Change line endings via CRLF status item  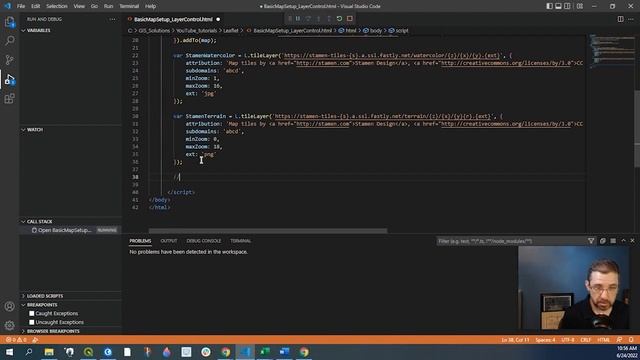(585, 340)
